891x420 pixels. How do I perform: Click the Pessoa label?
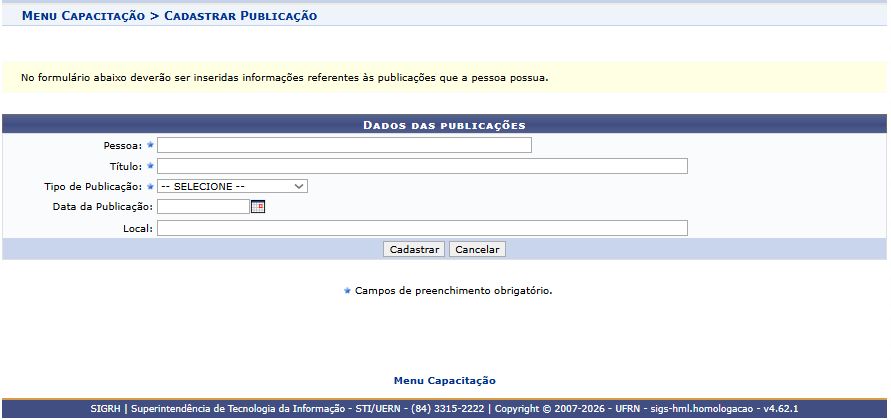pos(123,145)
